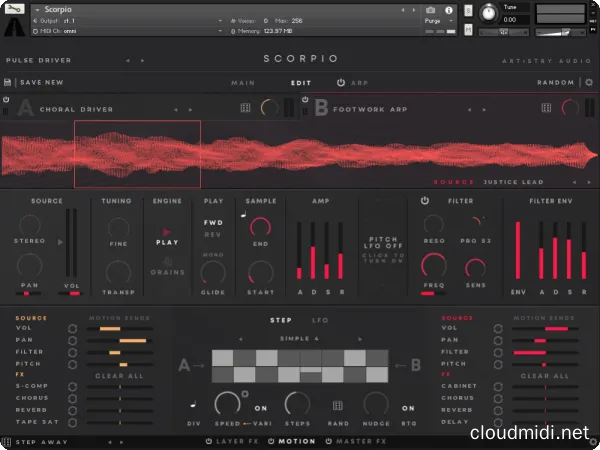
Task: Click the RAND dice icon in step sequencer
Action: (x=338, y=406)
